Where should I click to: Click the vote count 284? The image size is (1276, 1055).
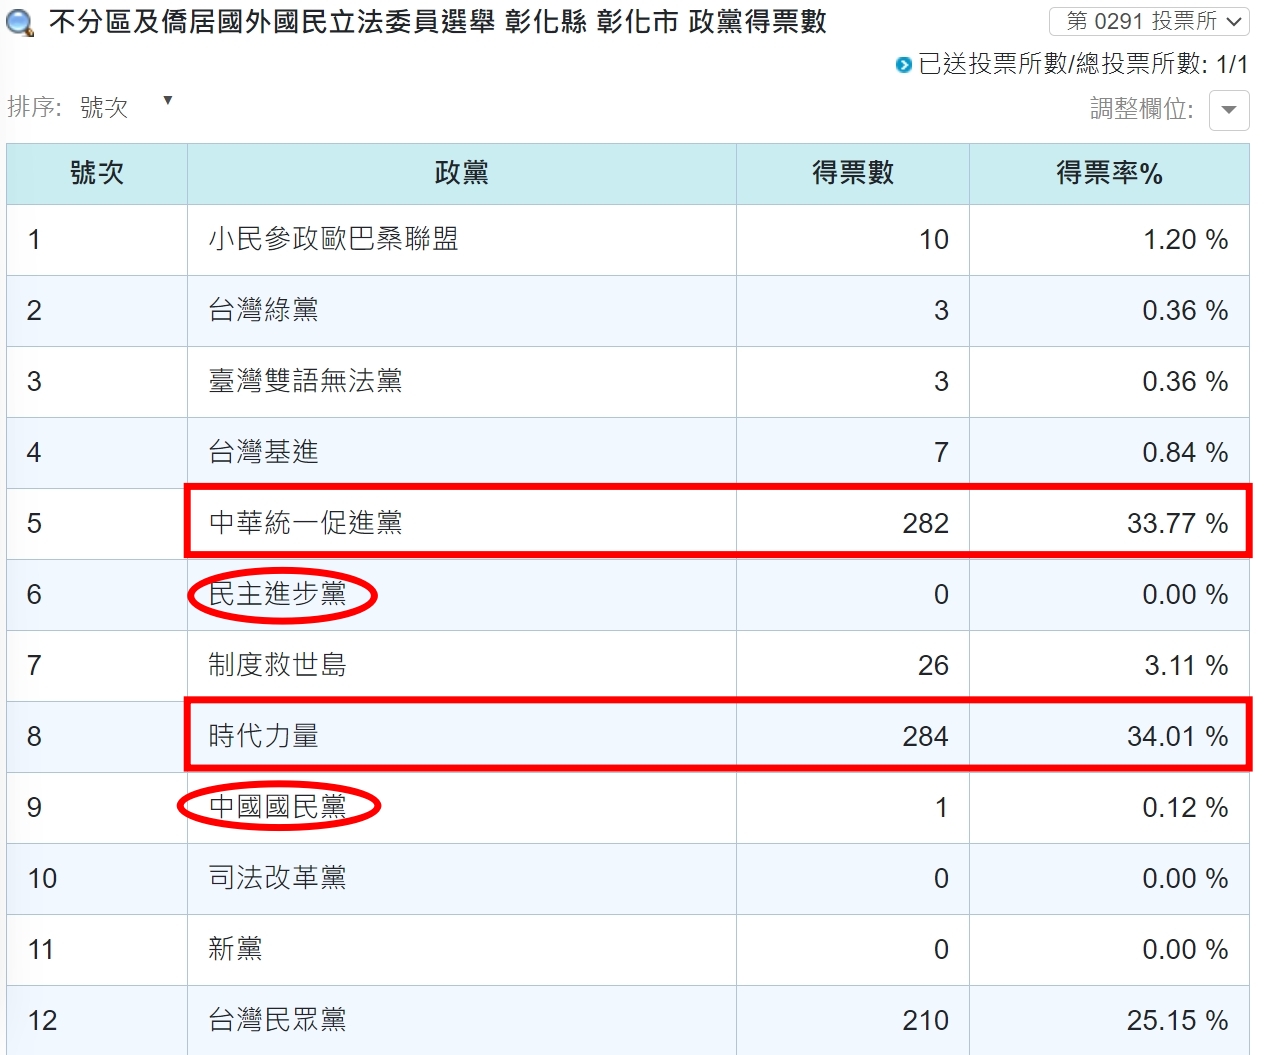(x=925, y=736)
